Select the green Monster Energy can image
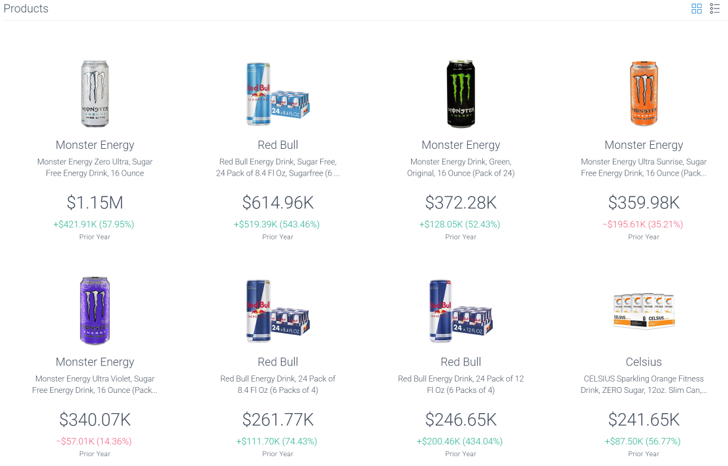 pyautogui.click(x=461, y=93)
